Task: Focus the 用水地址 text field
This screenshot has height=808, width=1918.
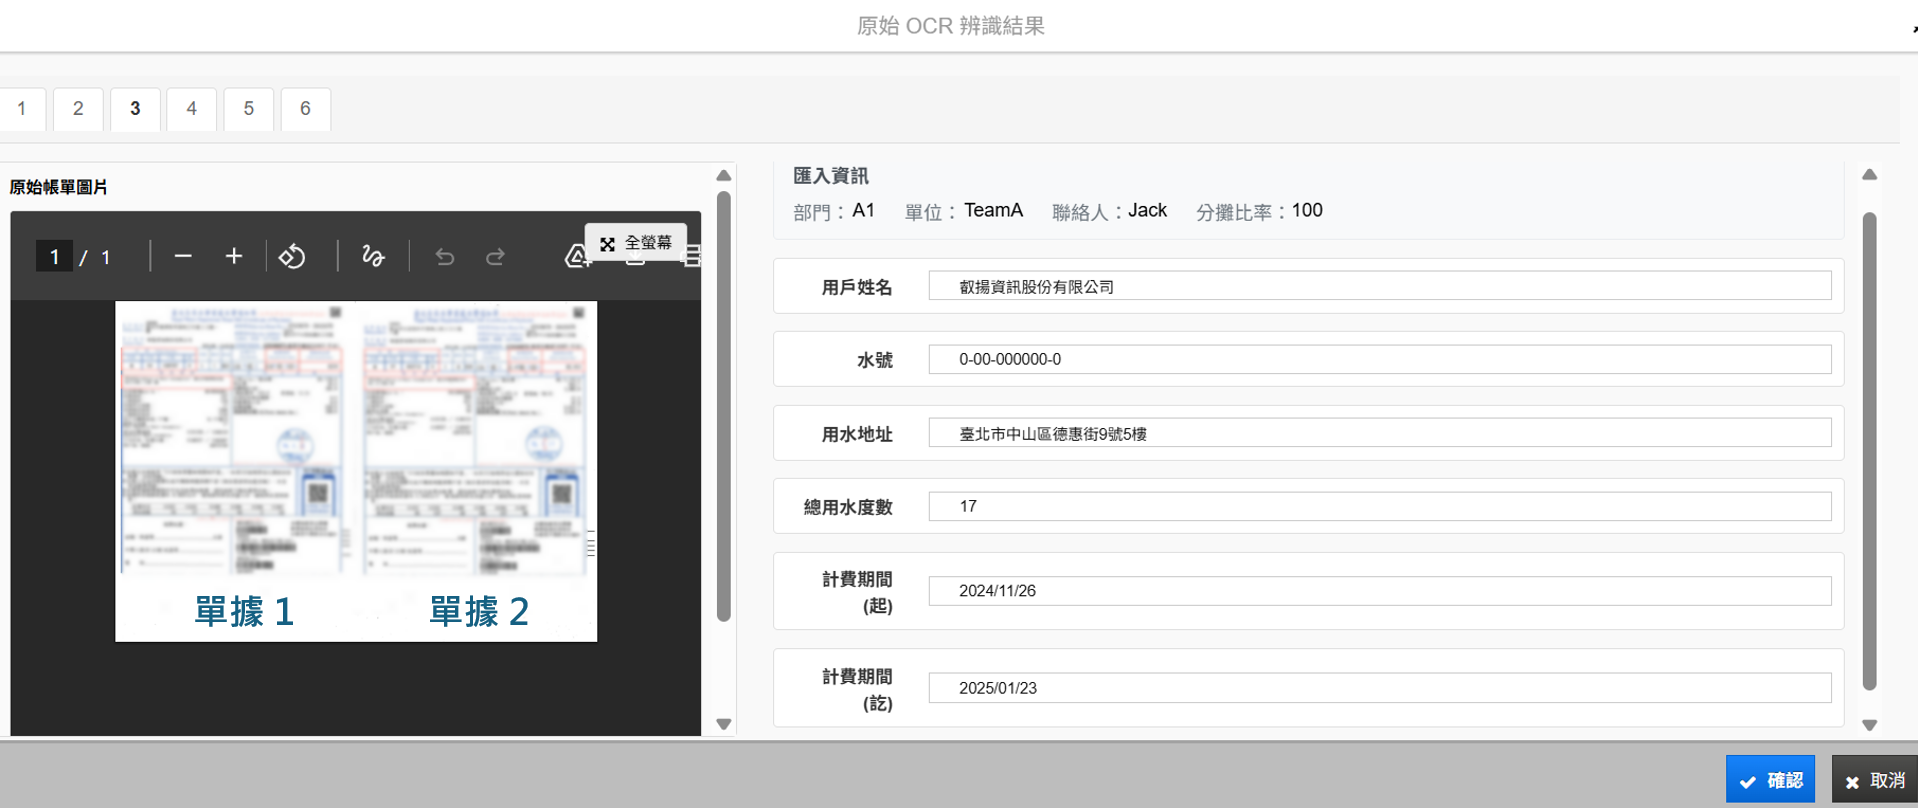Action: [x=1379, y=434]
